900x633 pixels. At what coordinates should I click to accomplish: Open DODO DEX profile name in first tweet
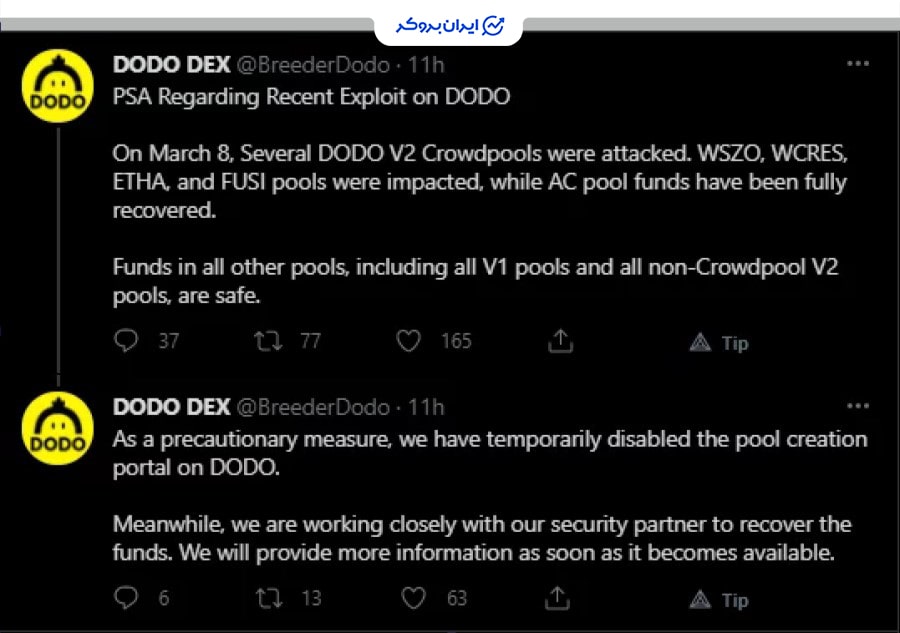click(171, 65)
